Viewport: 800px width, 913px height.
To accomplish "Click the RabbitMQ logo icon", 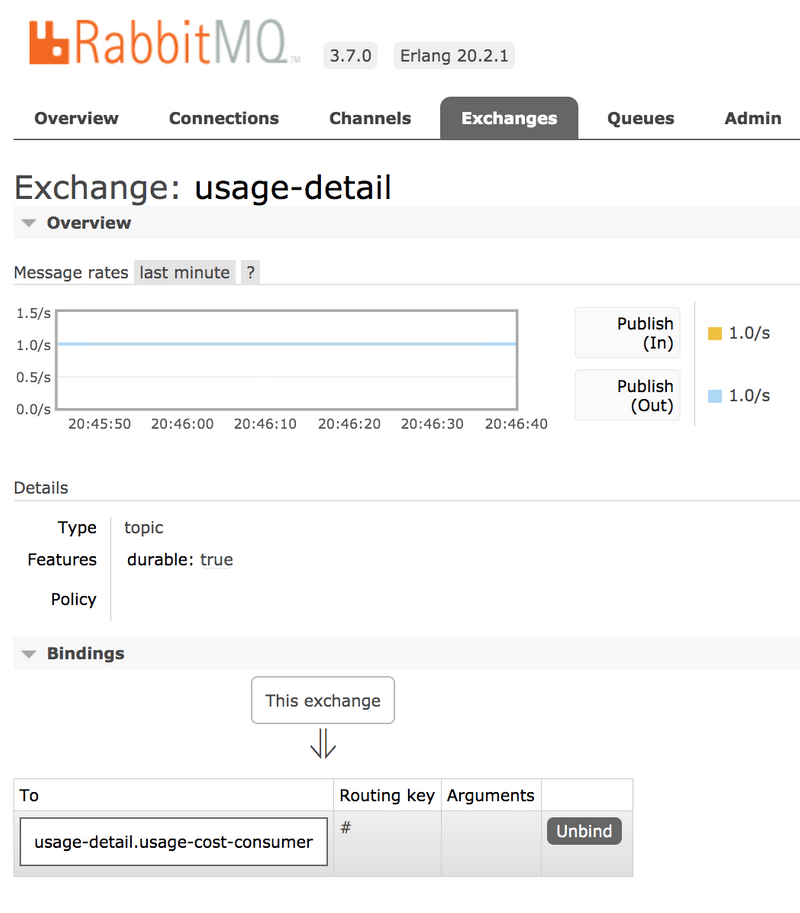I will [48, 44].
